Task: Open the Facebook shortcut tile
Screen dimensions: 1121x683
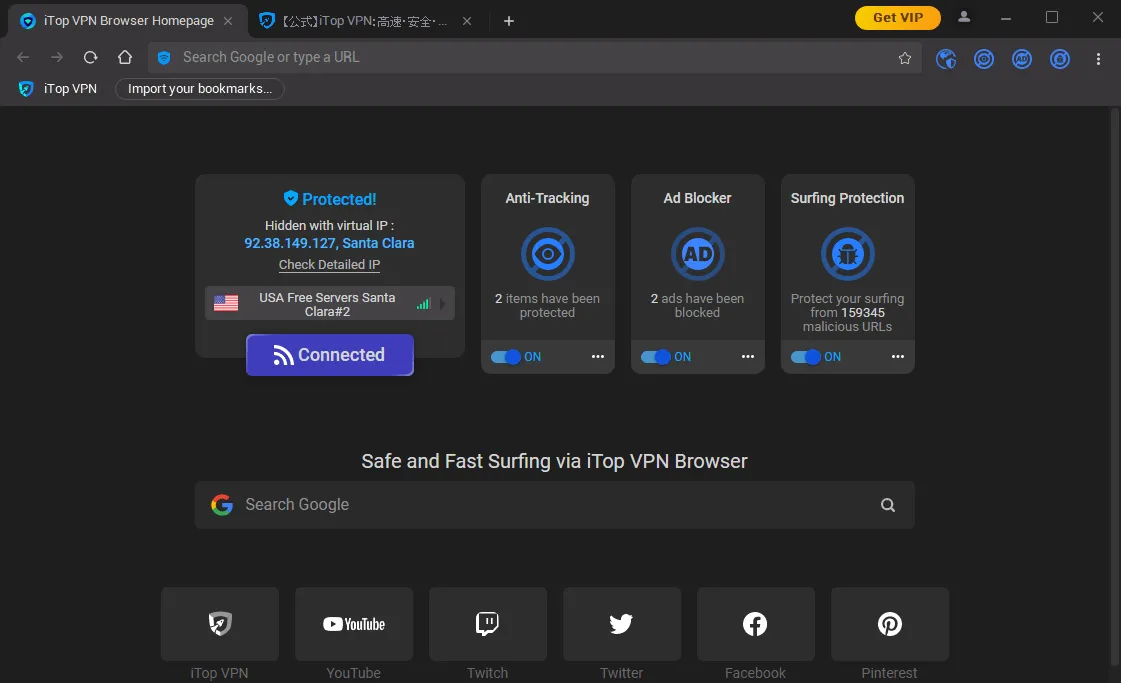Action: click(756, 624)
